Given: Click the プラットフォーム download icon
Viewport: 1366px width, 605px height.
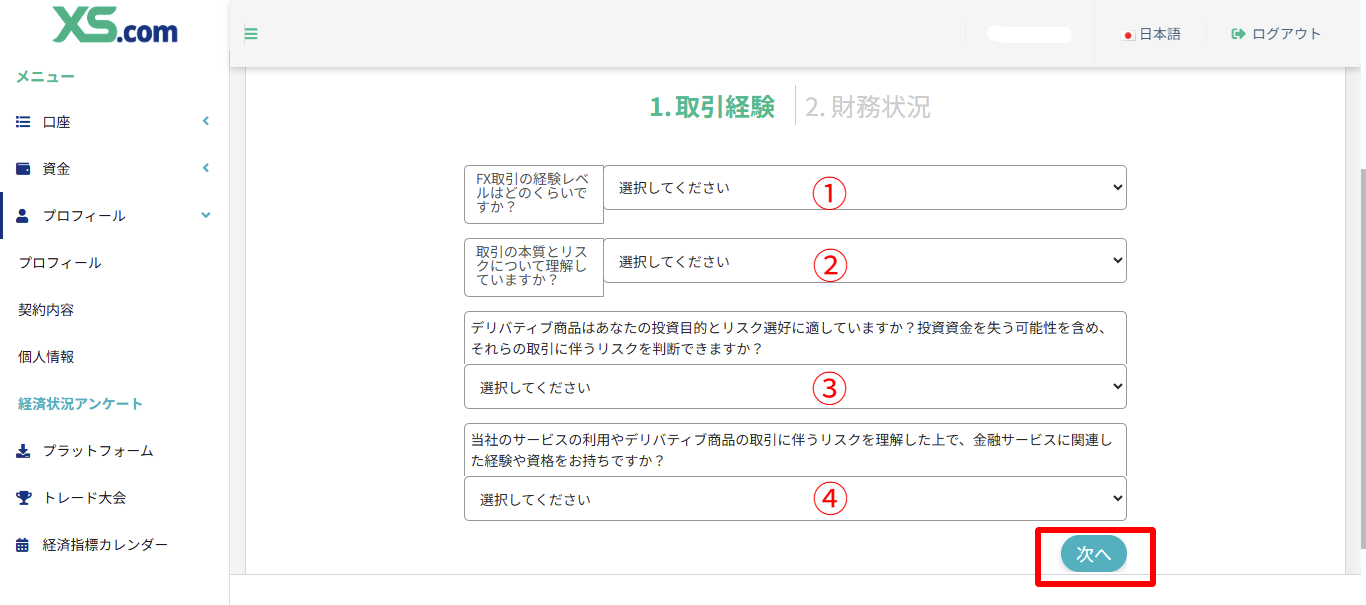Looking at the screenshot, I should [x=22, y=451].
